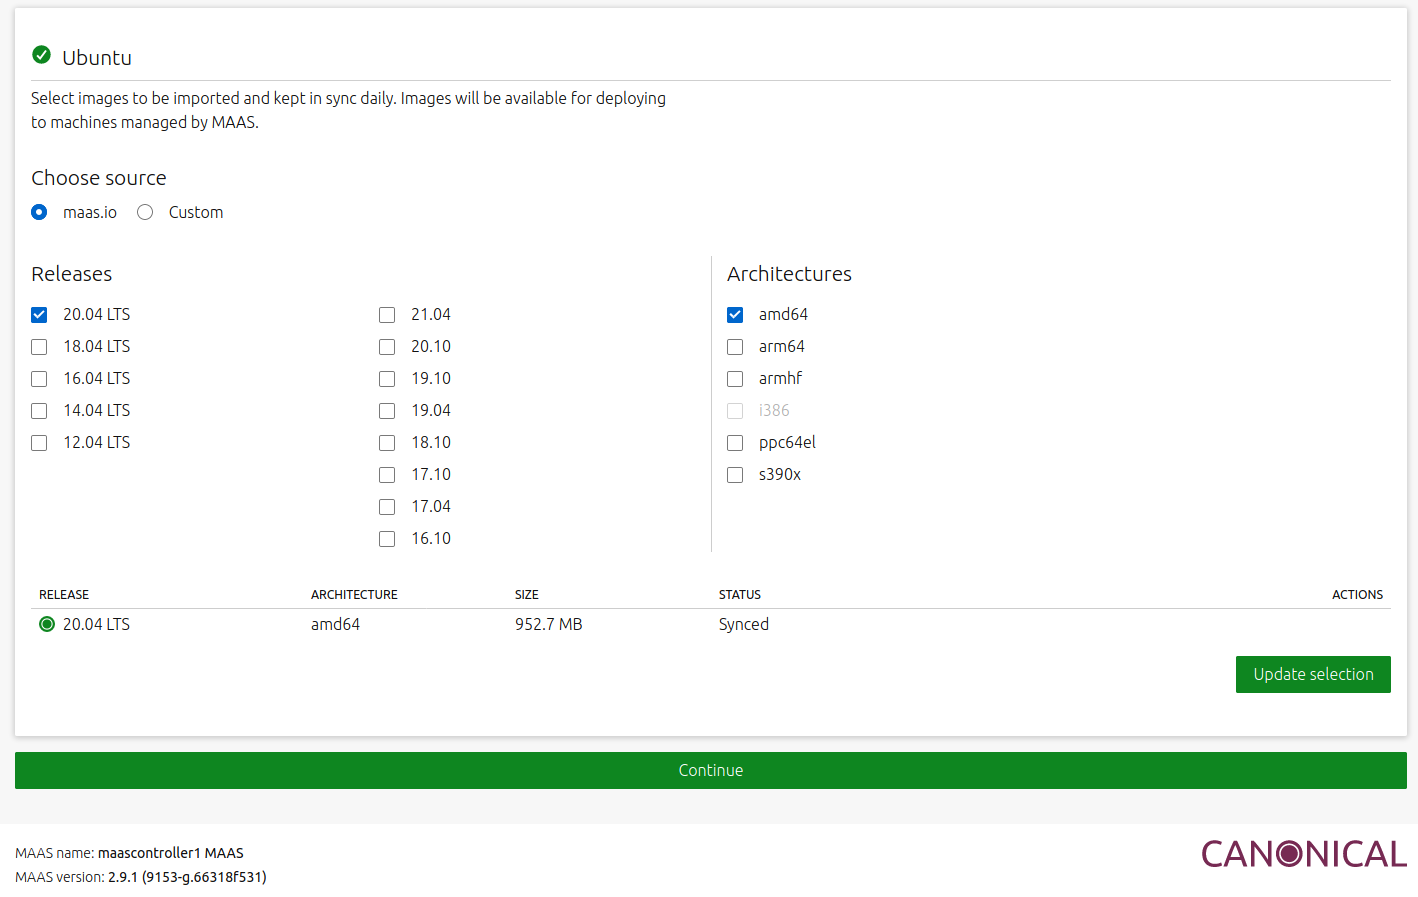The image size is (1418, 897).
Task: Click the MAAS name maascontroller1 text
Action: [130, 853]
